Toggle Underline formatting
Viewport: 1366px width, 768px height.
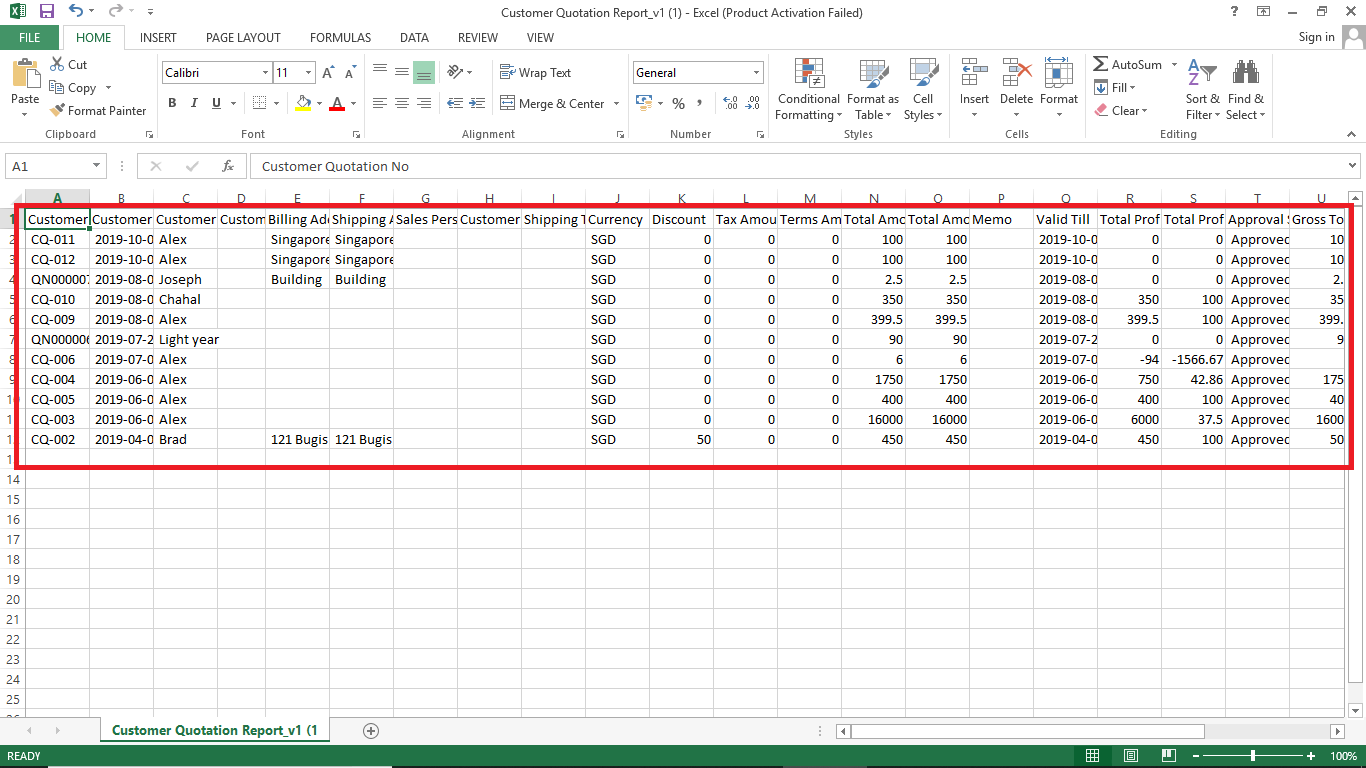[x=216, y=103]
